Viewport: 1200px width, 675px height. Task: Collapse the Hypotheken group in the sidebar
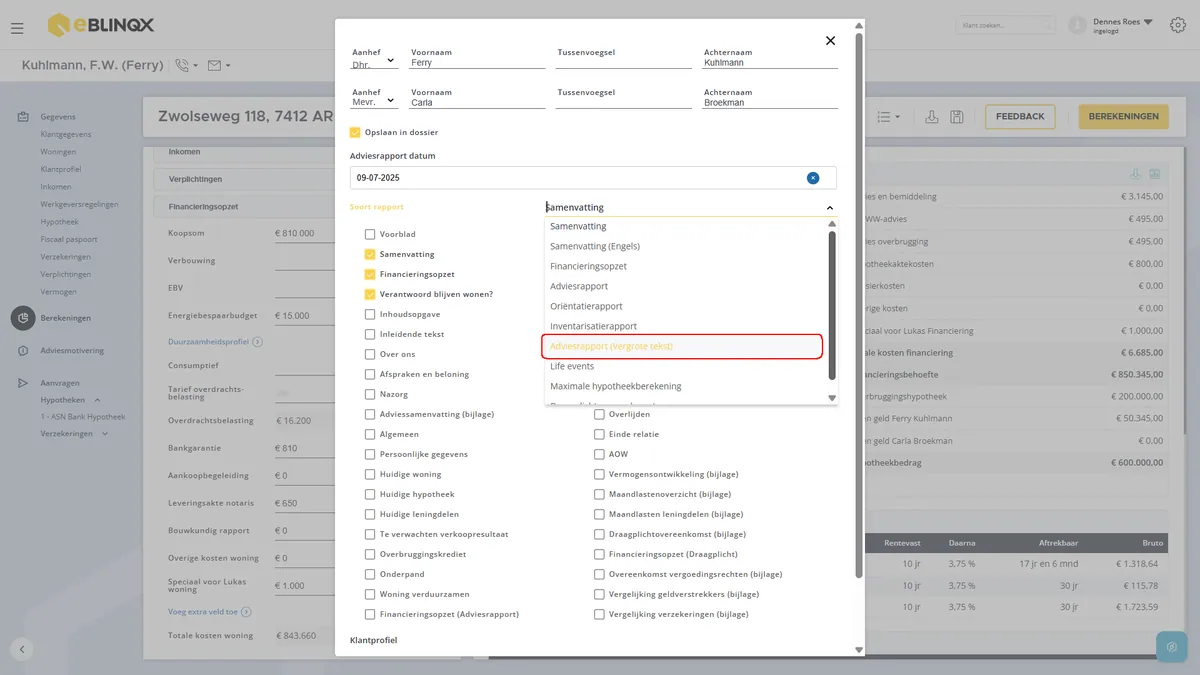(x=98, y=400)
